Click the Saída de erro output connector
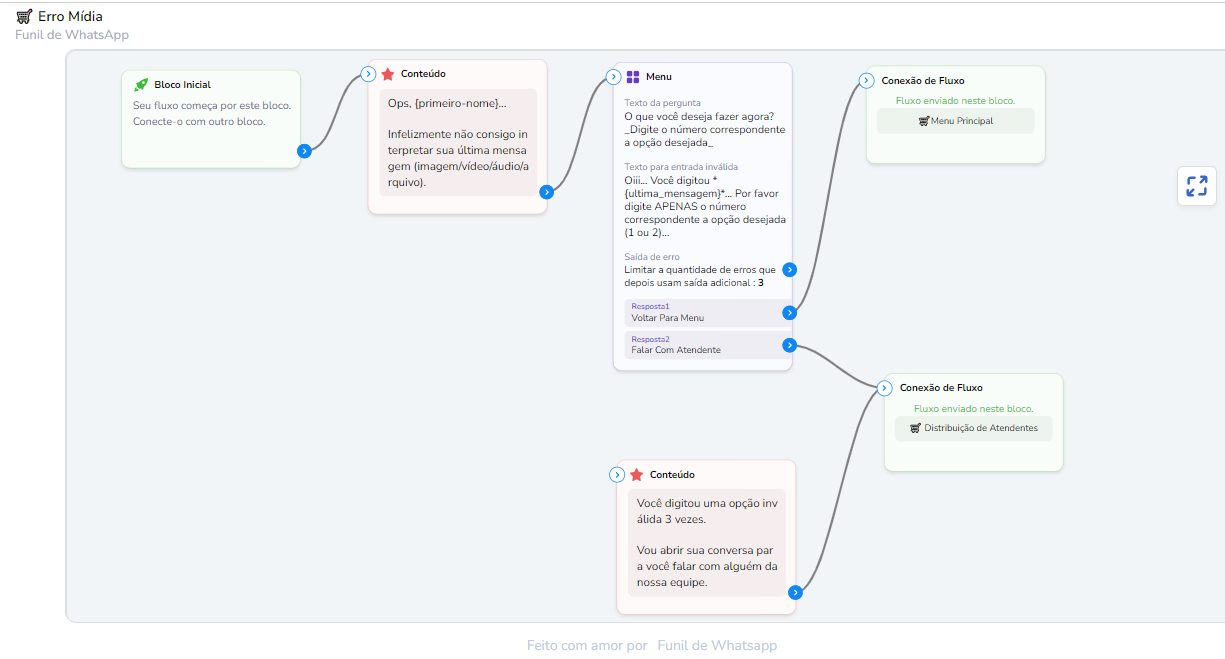Viewport: 1225px width, 659px height. tap(789, 269)
